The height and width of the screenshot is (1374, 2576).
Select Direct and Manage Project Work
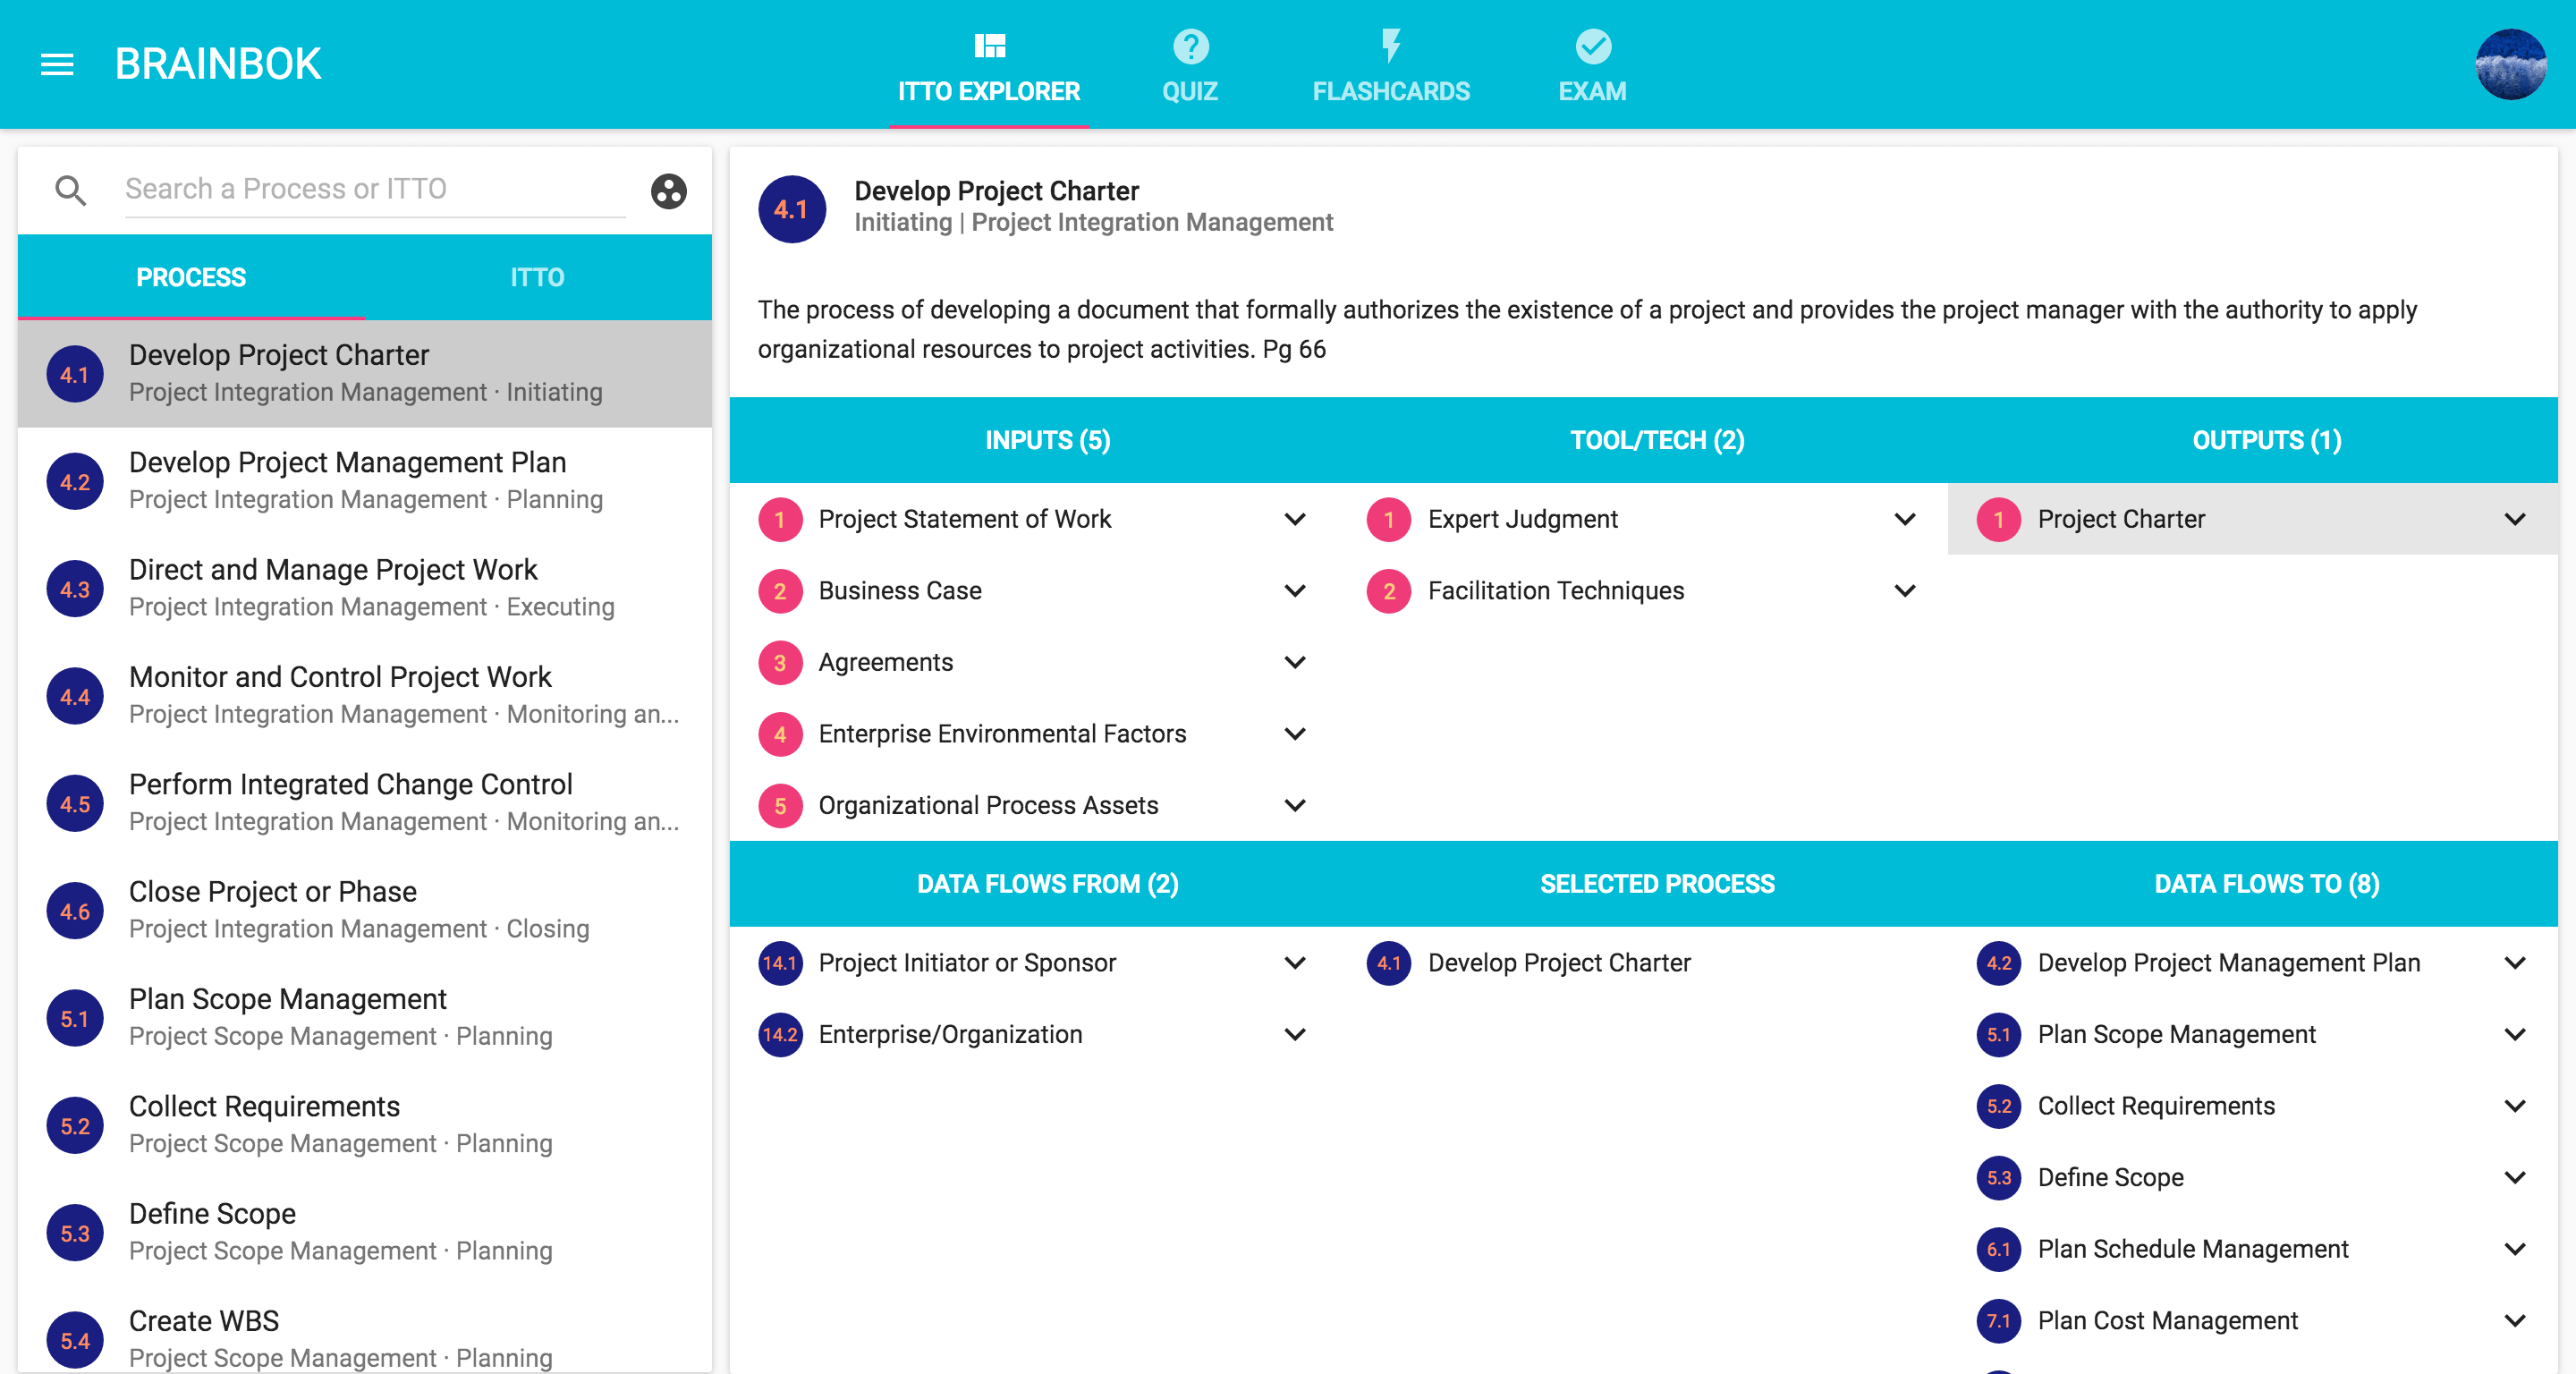click(365, 587)
